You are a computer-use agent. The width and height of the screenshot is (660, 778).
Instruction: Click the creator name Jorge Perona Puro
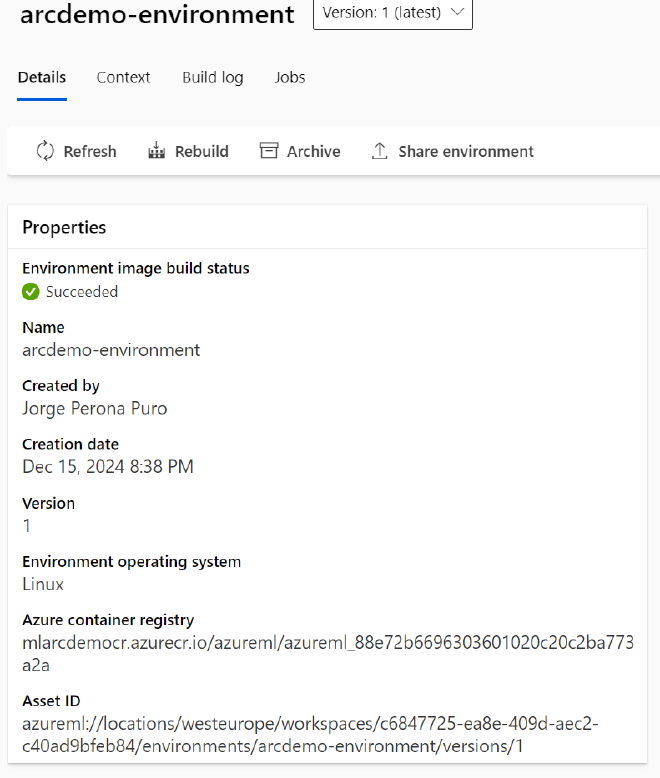[95, 408]
